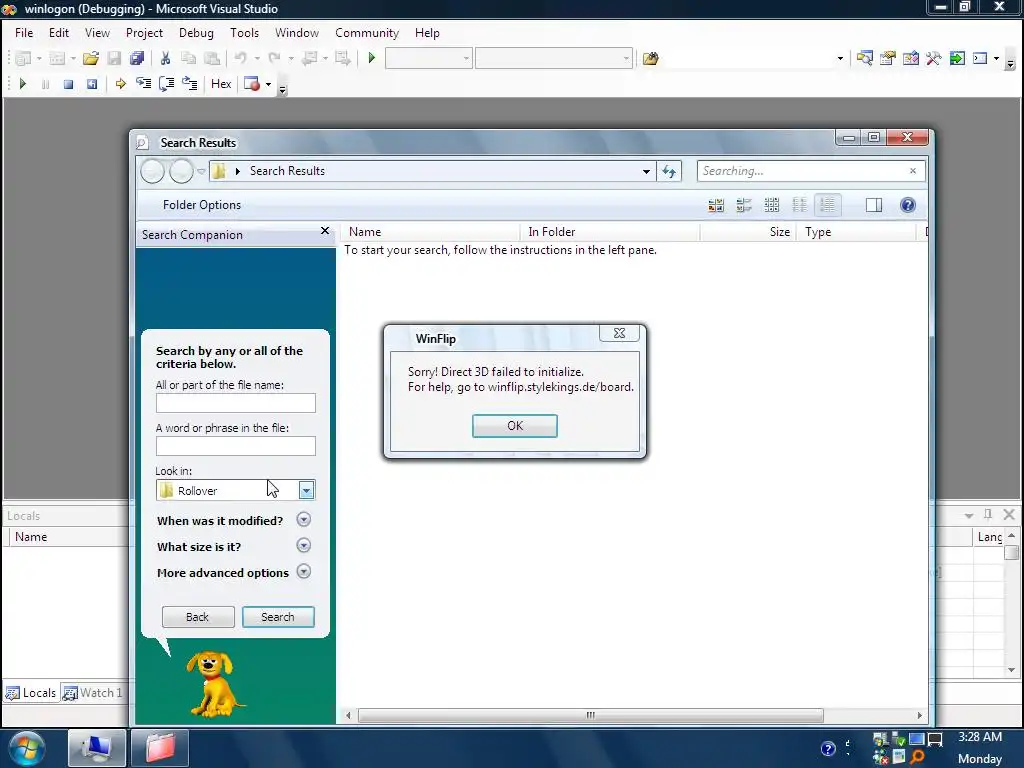This screenshot has width=1024, height=768.
Task: Close the WinFlip error dialog
Action: (619, 333)
